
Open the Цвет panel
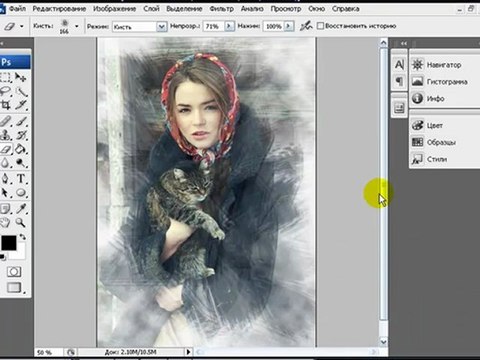pos(444,125)
